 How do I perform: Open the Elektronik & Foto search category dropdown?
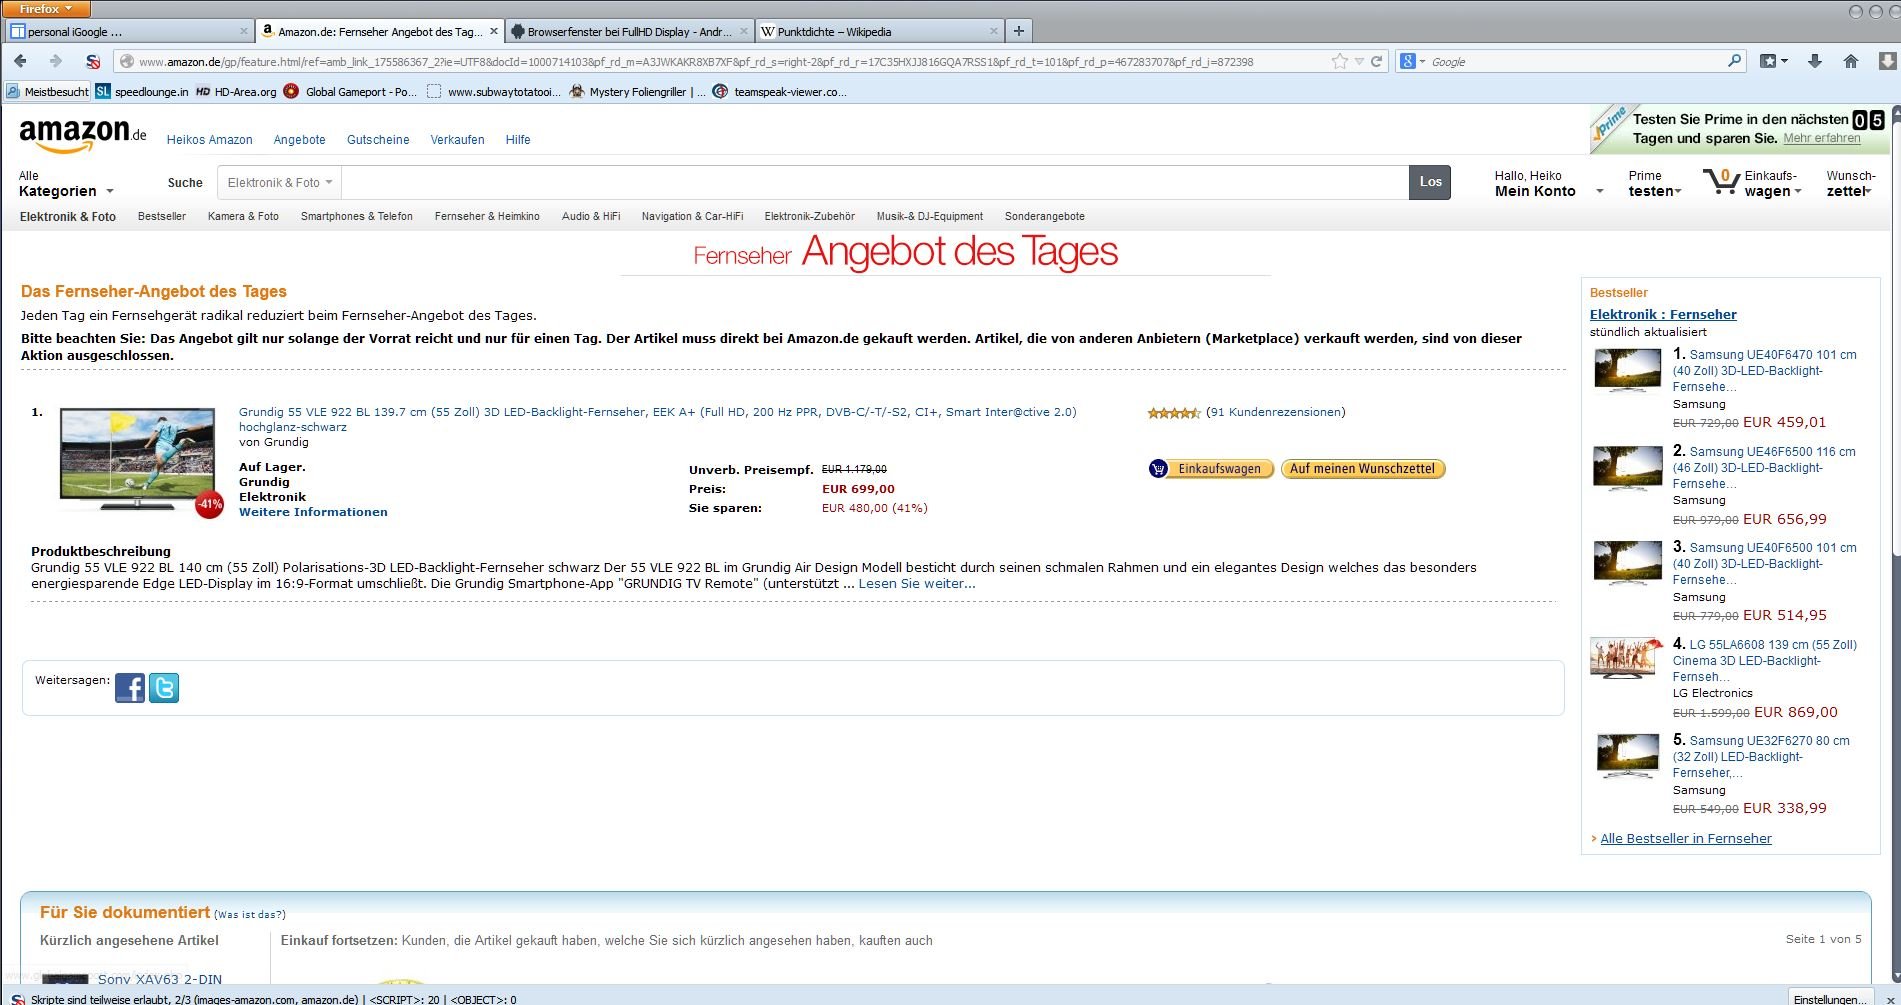(279, 183)
